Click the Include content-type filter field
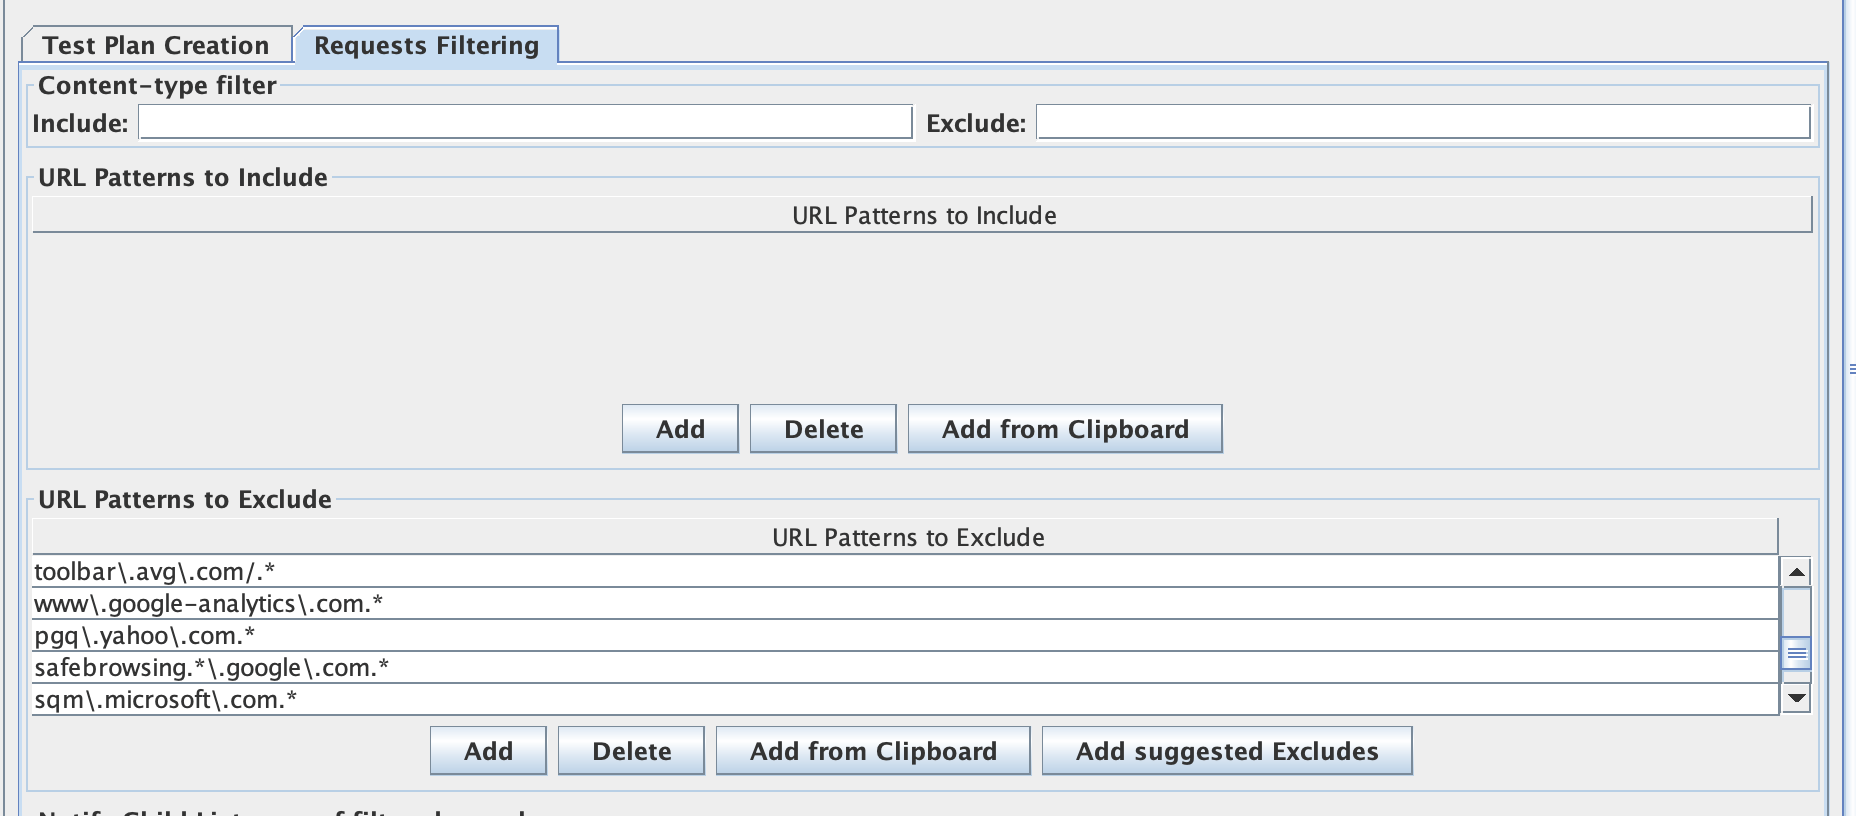The width and height of the screenshot is (1856, 816). tap(524, 122)
